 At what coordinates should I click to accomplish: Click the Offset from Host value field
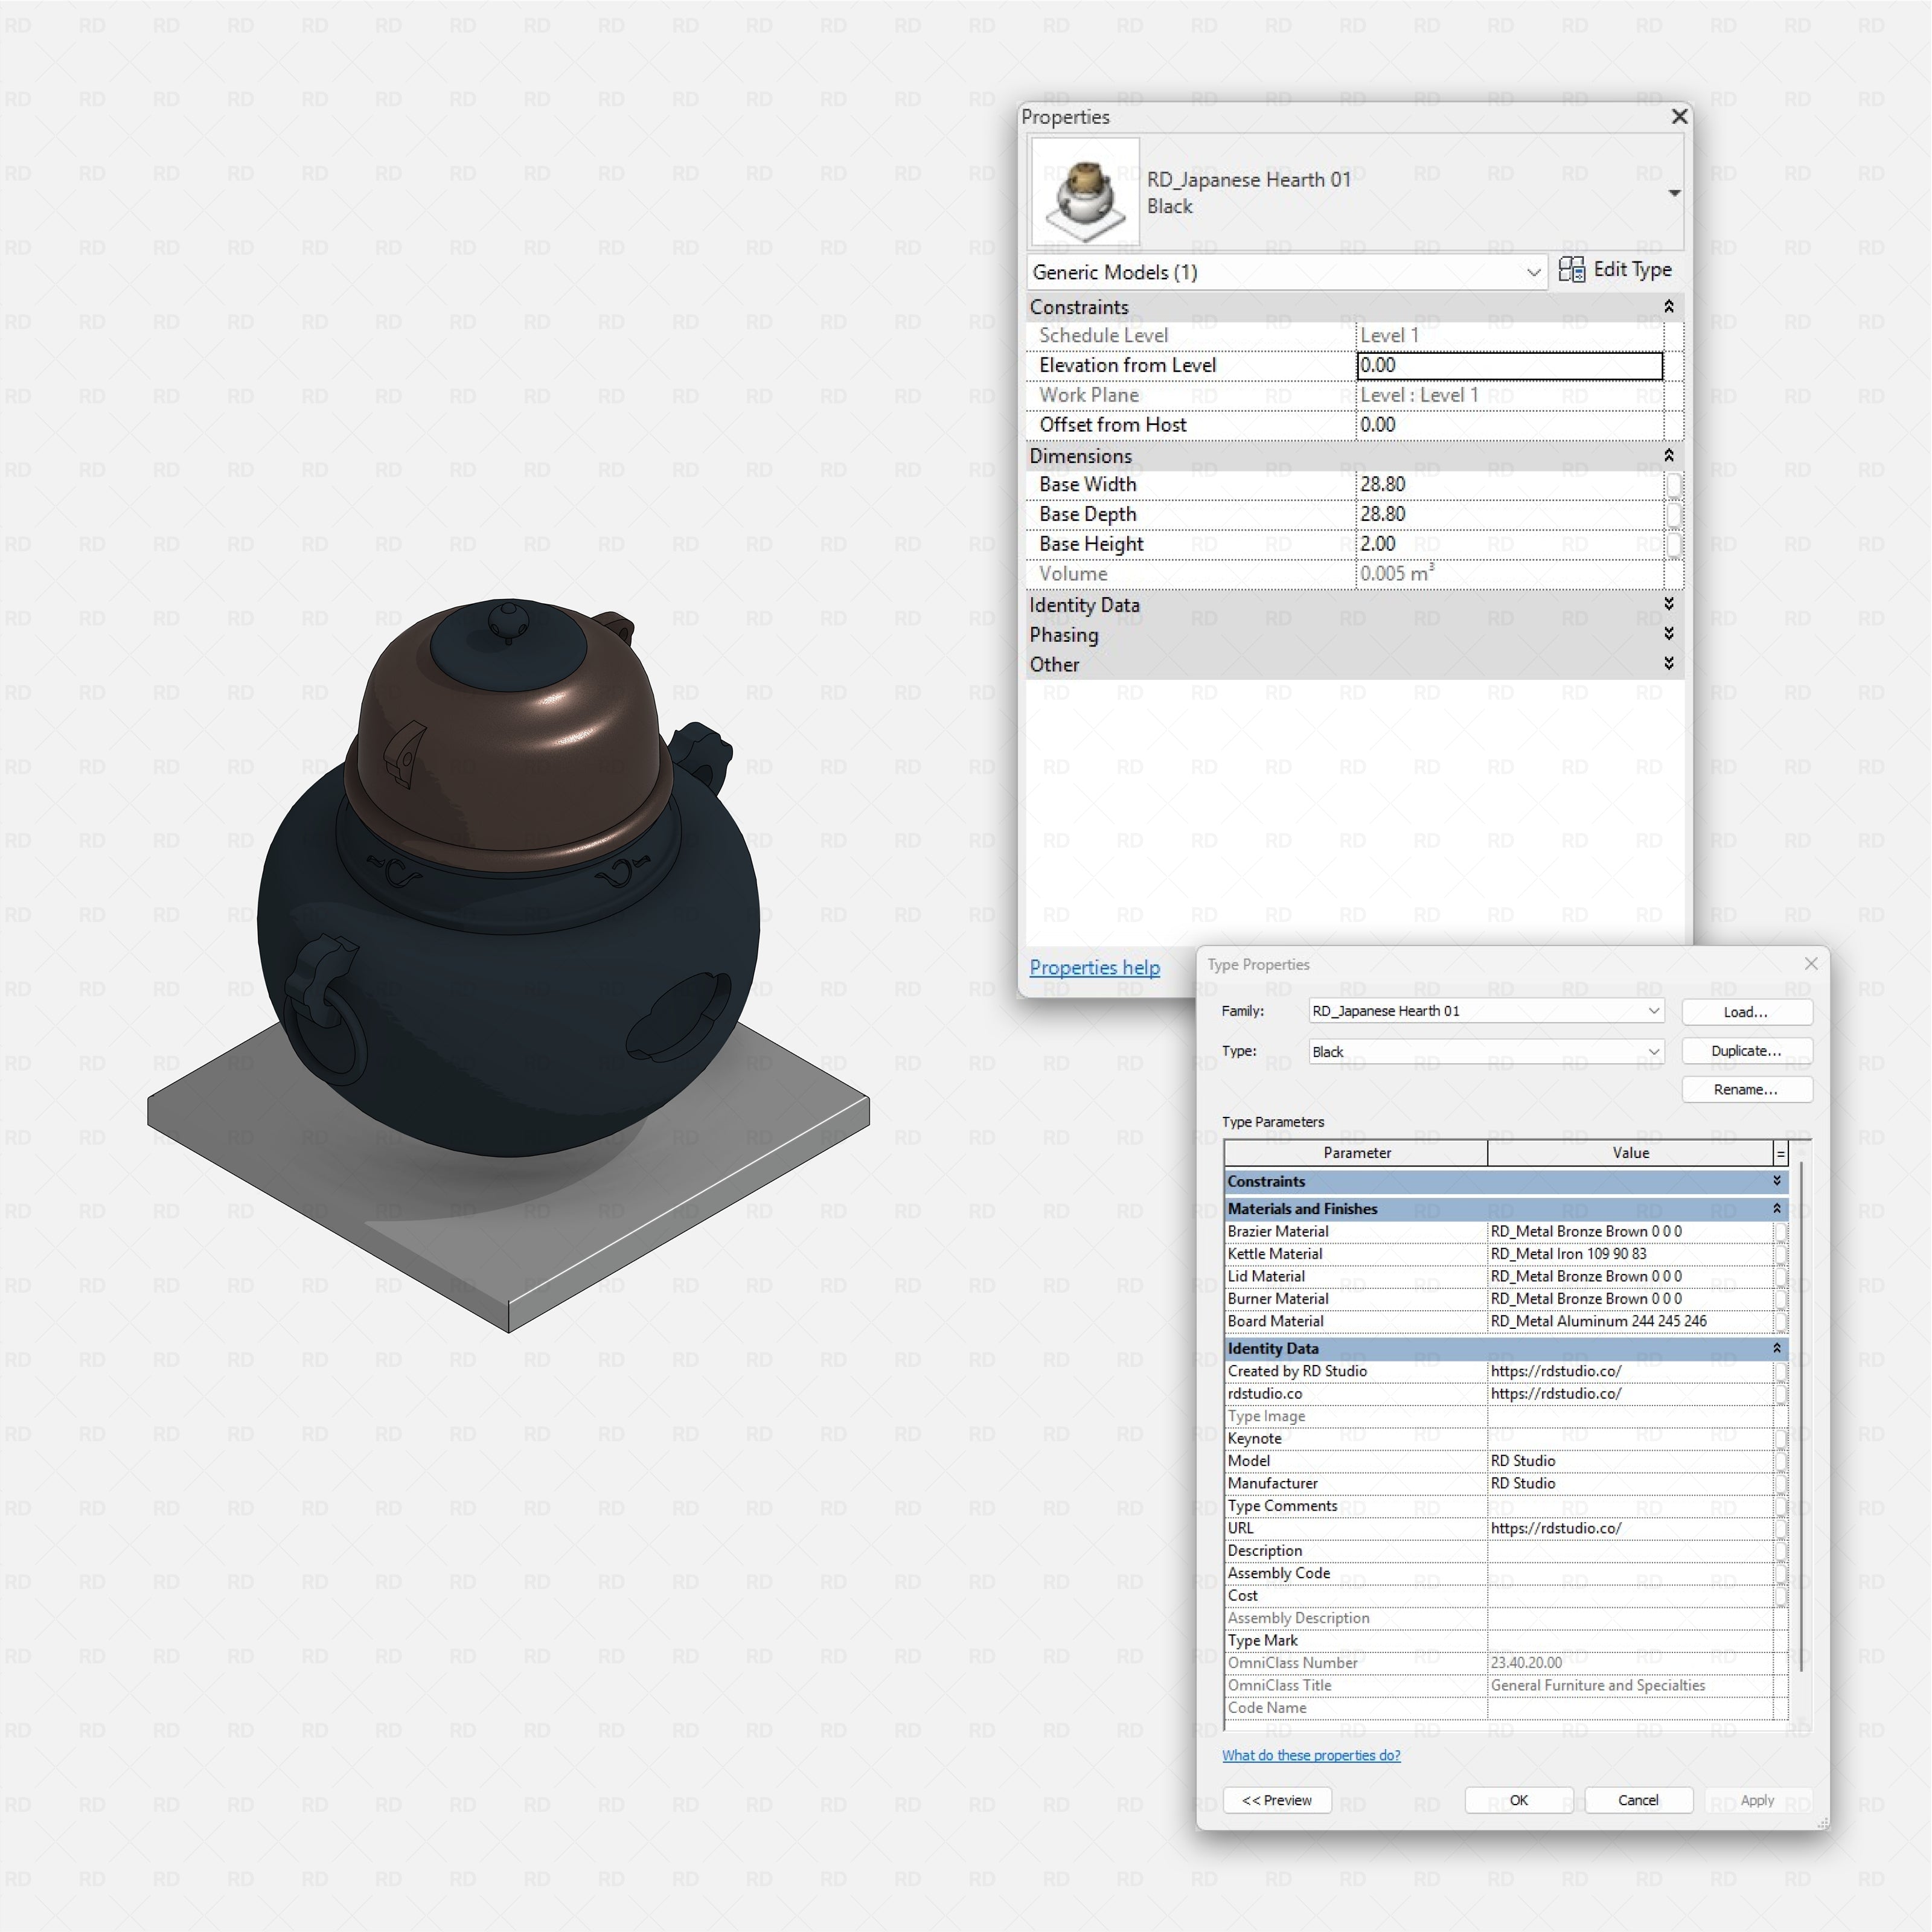point(1509,425)
